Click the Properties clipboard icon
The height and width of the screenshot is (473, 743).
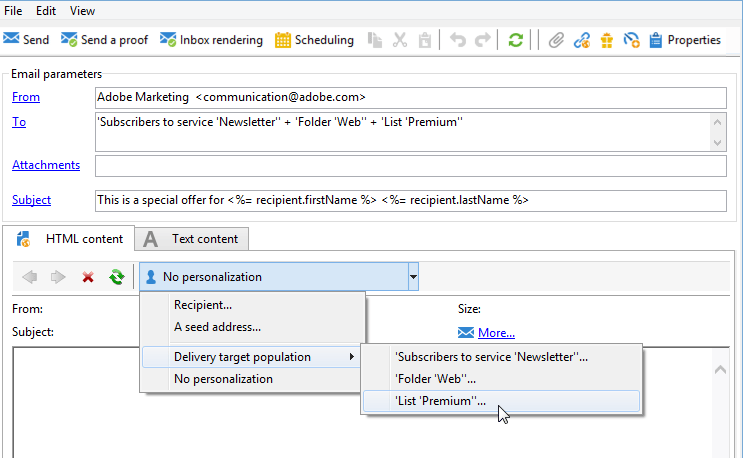[x=655, y=40]
